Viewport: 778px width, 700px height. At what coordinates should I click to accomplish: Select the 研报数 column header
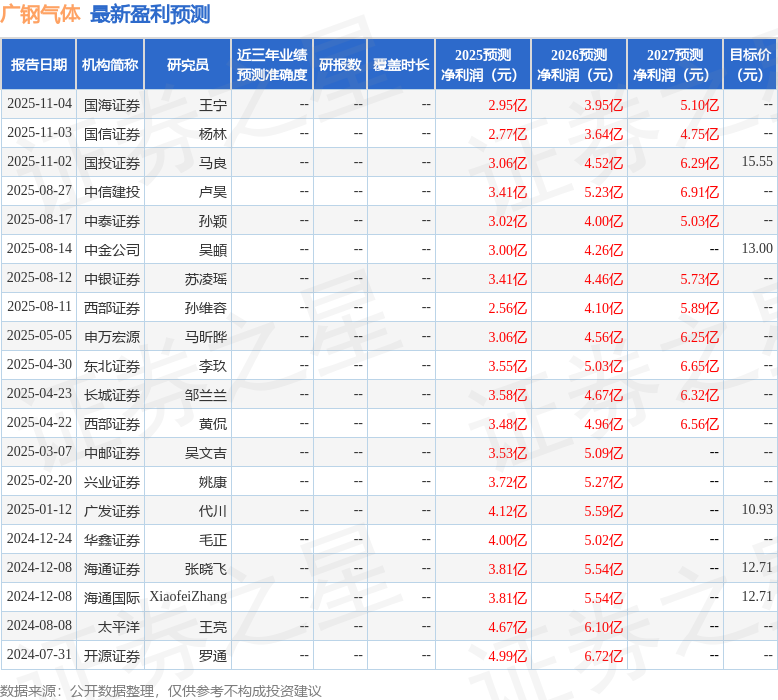point(340,65)
